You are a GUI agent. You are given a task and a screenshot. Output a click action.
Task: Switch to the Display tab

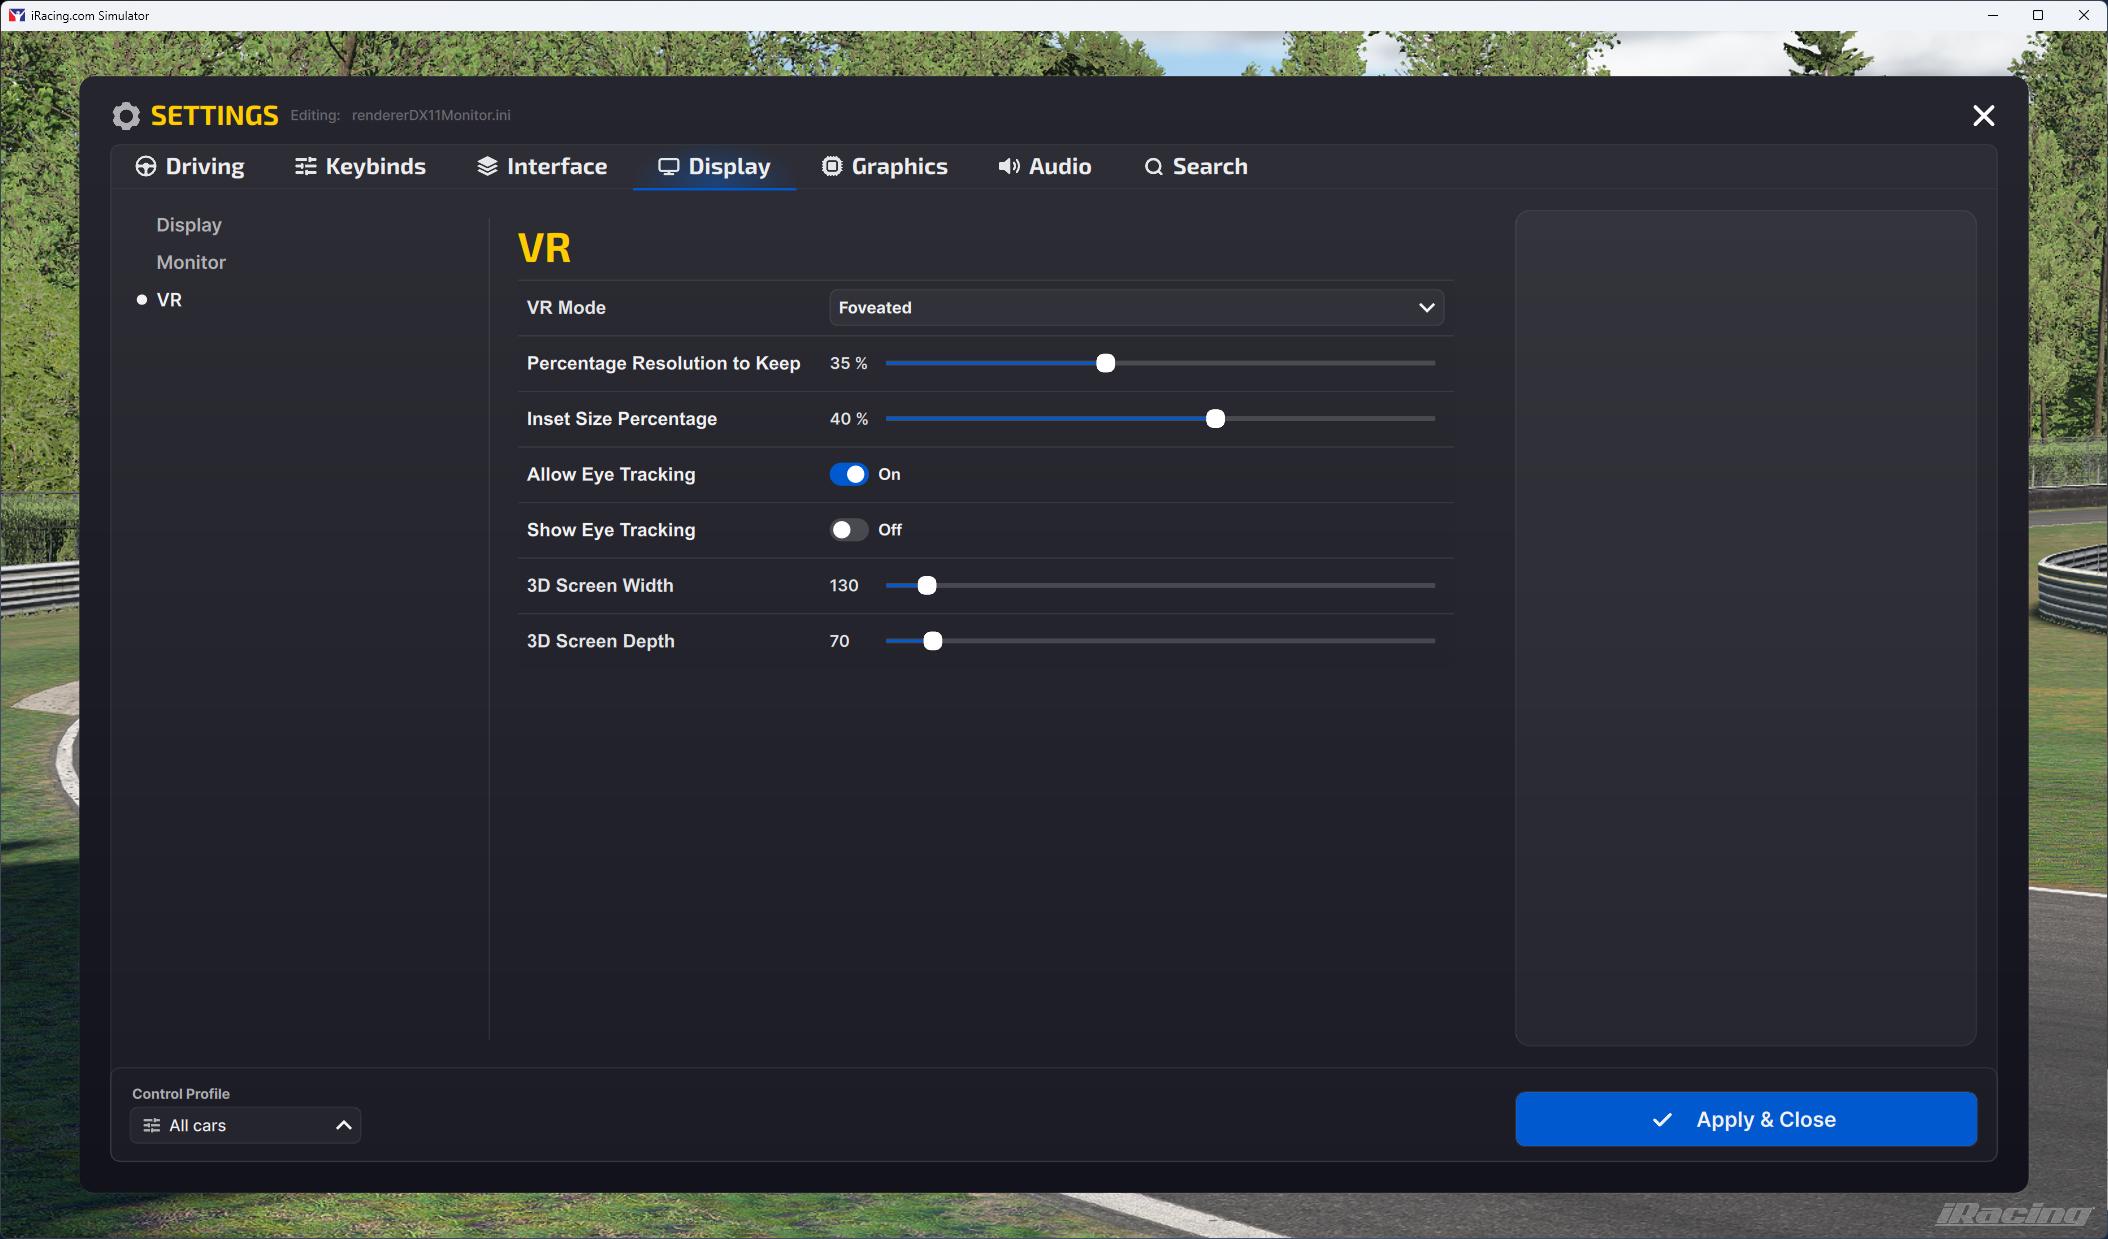coord(714,166)
